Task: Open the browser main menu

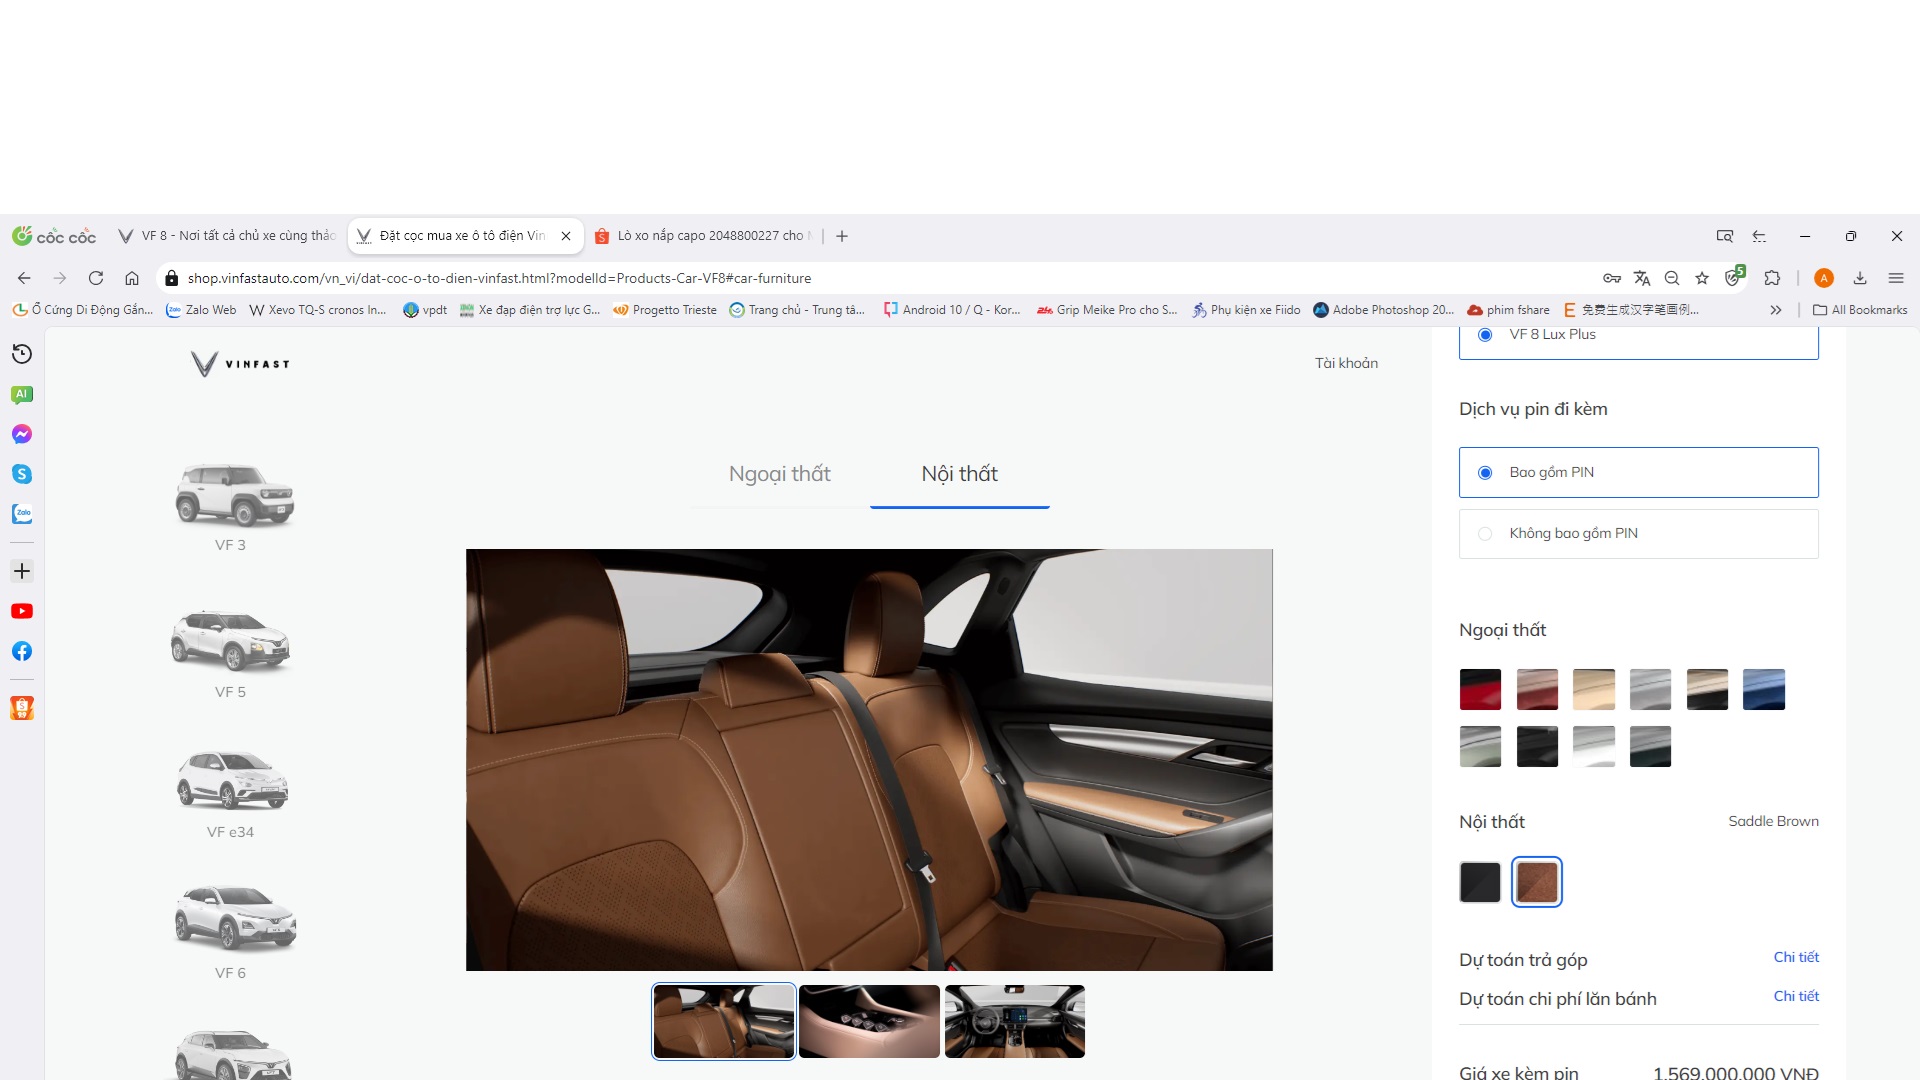Action: [x=1896, y=278]
